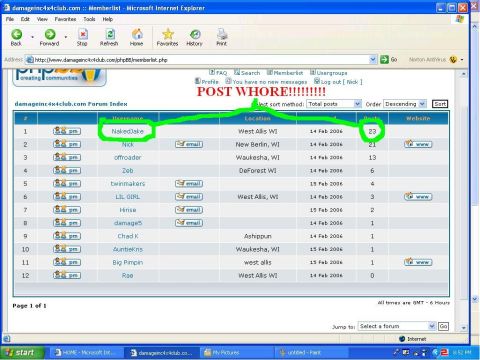Open the www website icon for Nick
Image resolution: width=480 pixels, height=360 pixels.
coord(418,144)
